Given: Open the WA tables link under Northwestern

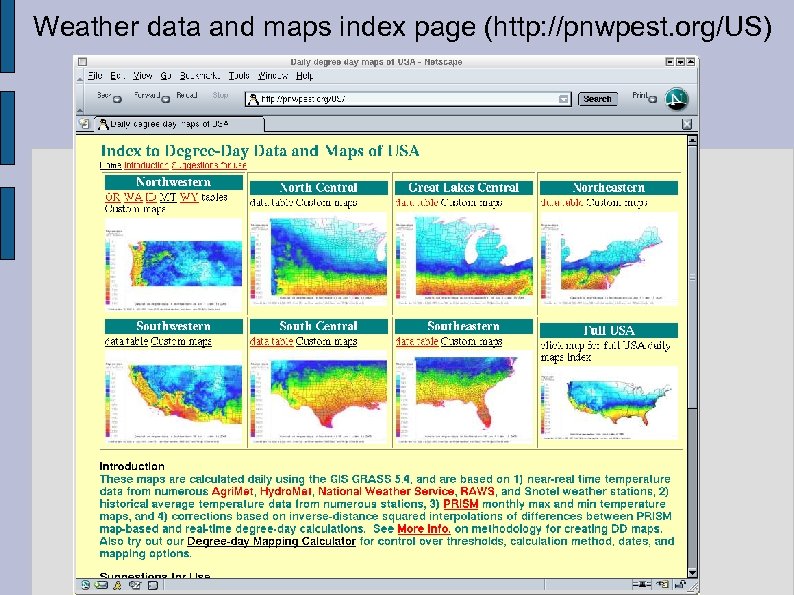Looking at the screenshot, I should (x=133, y=197).
